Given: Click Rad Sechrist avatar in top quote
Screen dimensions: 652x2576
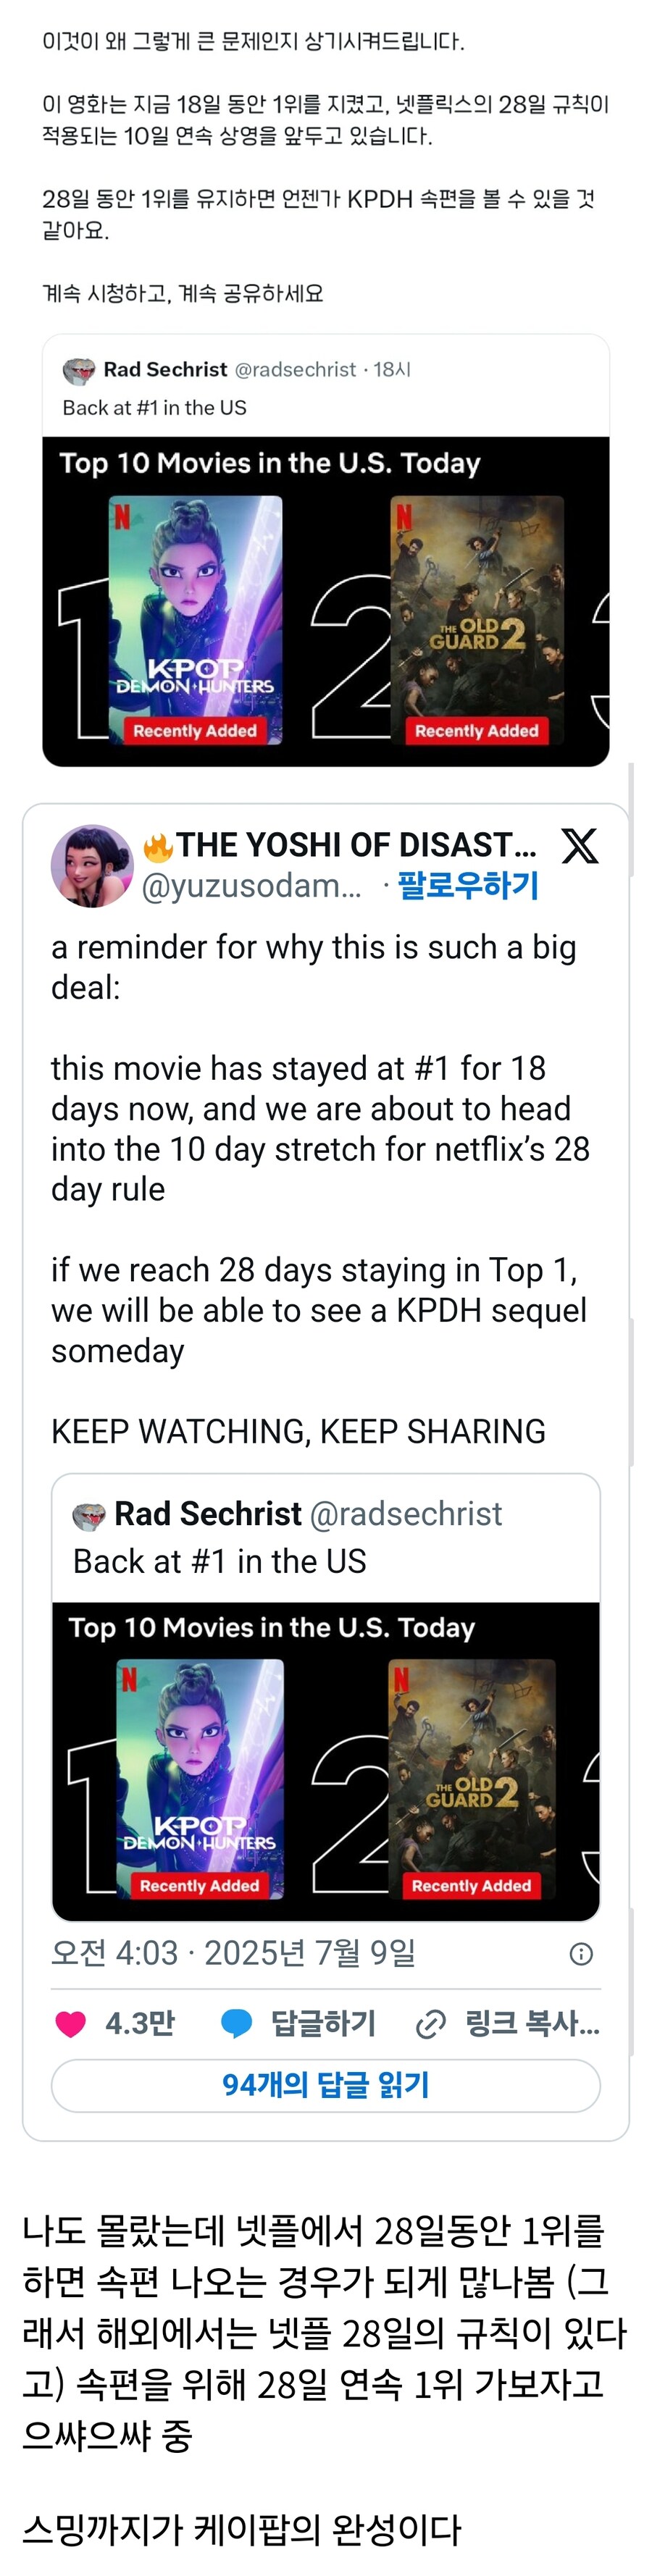Looking at the screenshot, I should (x=79, y=371).
